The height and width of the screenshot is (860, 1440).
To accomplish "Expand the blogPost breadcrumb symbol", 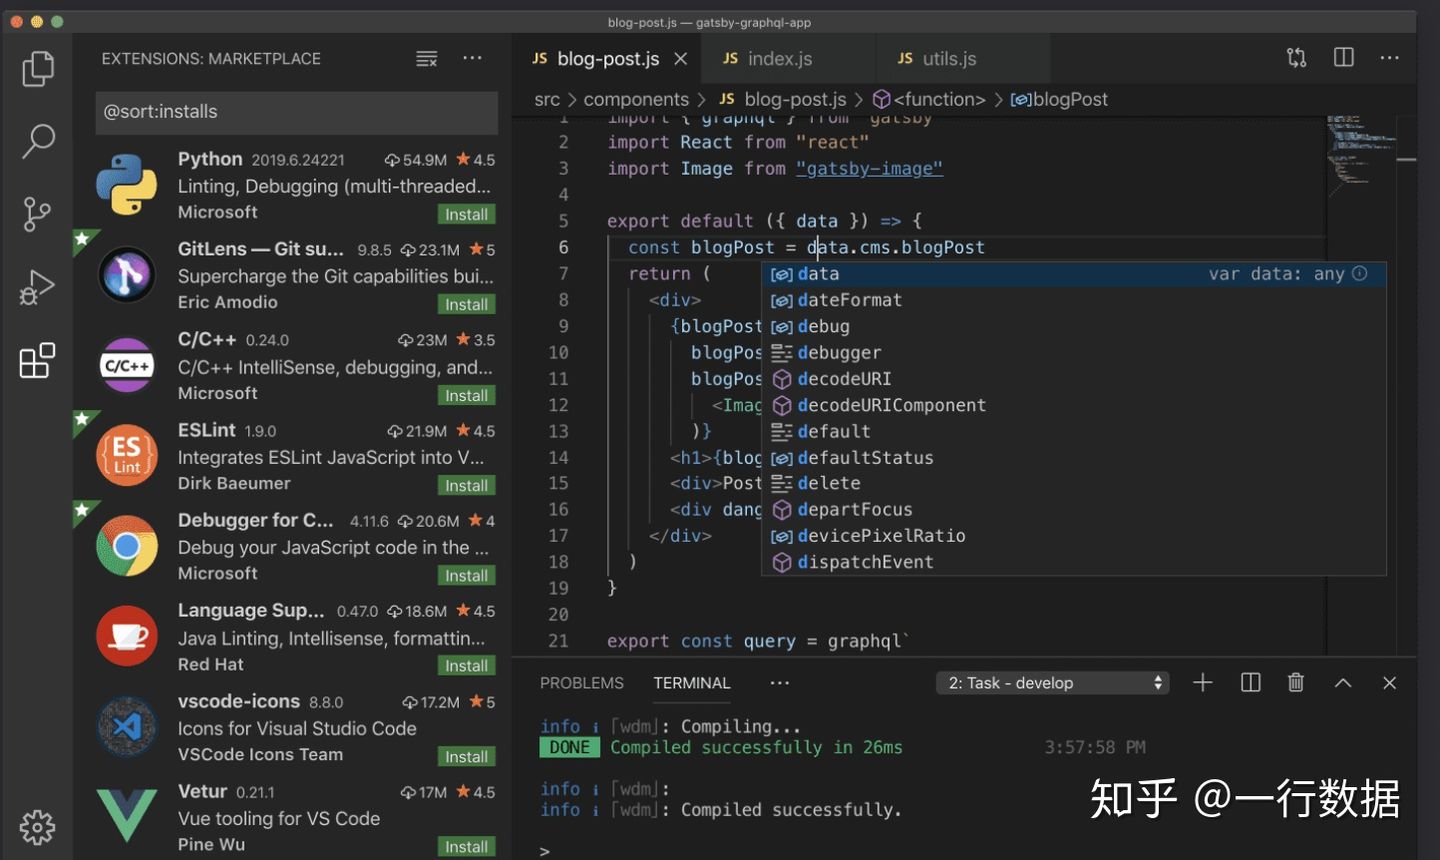I will (x=1060, y=99).
